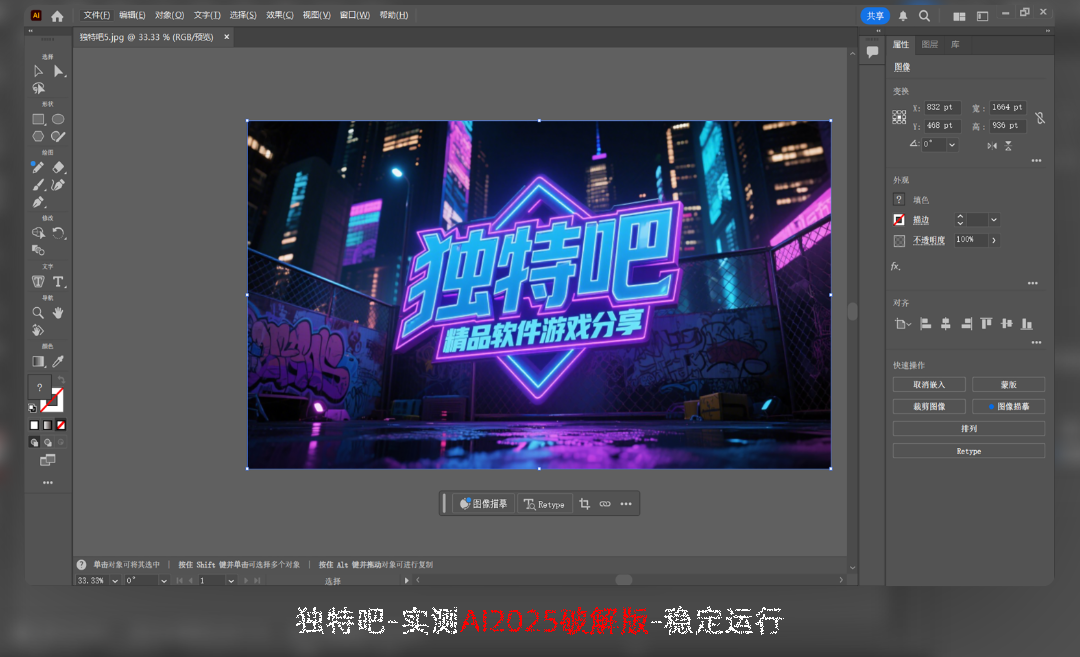Open the rotation angle dropdown in Properties
The height and width of the screenshot is (657, 1080).
[x=952, y=144]
